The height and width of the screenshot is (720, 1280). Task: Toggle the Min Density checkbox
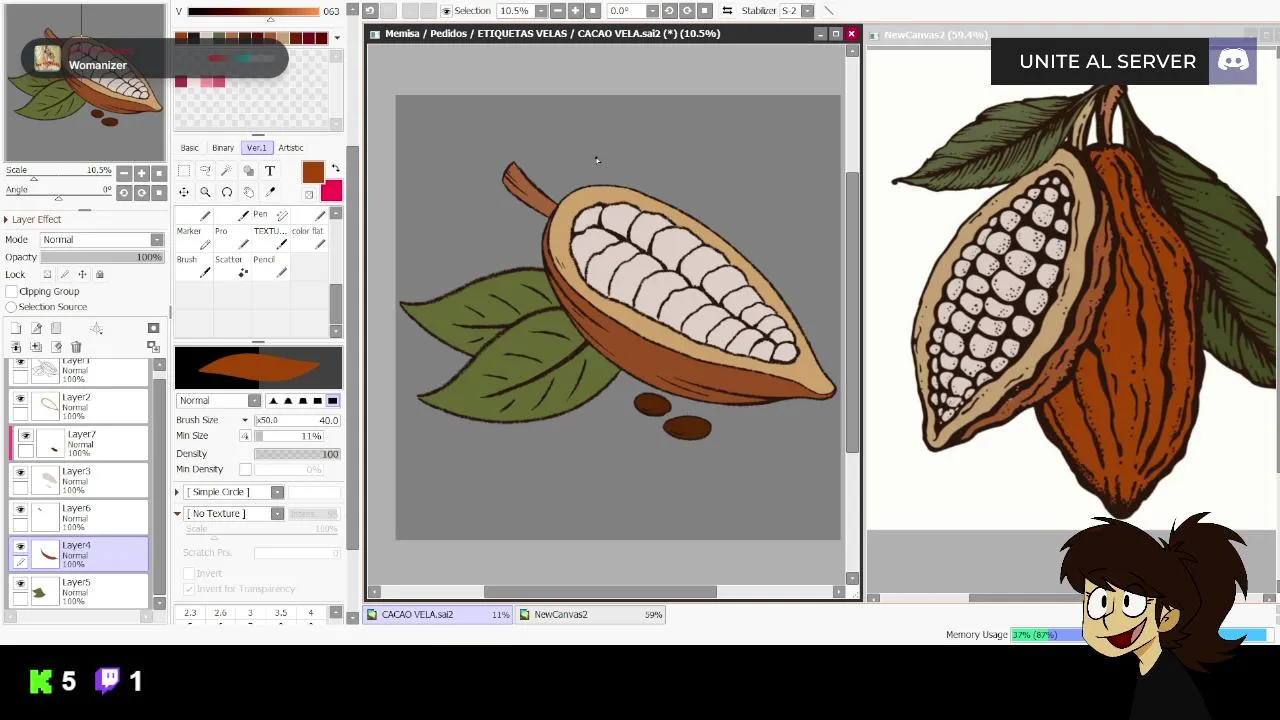click(245, 469)
